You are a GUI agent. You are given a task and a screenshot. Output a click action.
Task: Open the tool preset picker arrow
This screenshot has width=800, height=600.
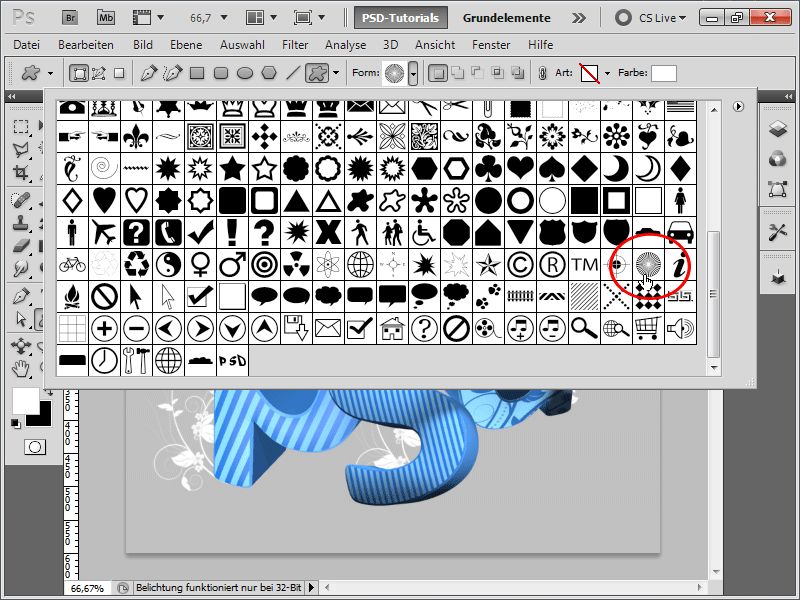point(50,73)
